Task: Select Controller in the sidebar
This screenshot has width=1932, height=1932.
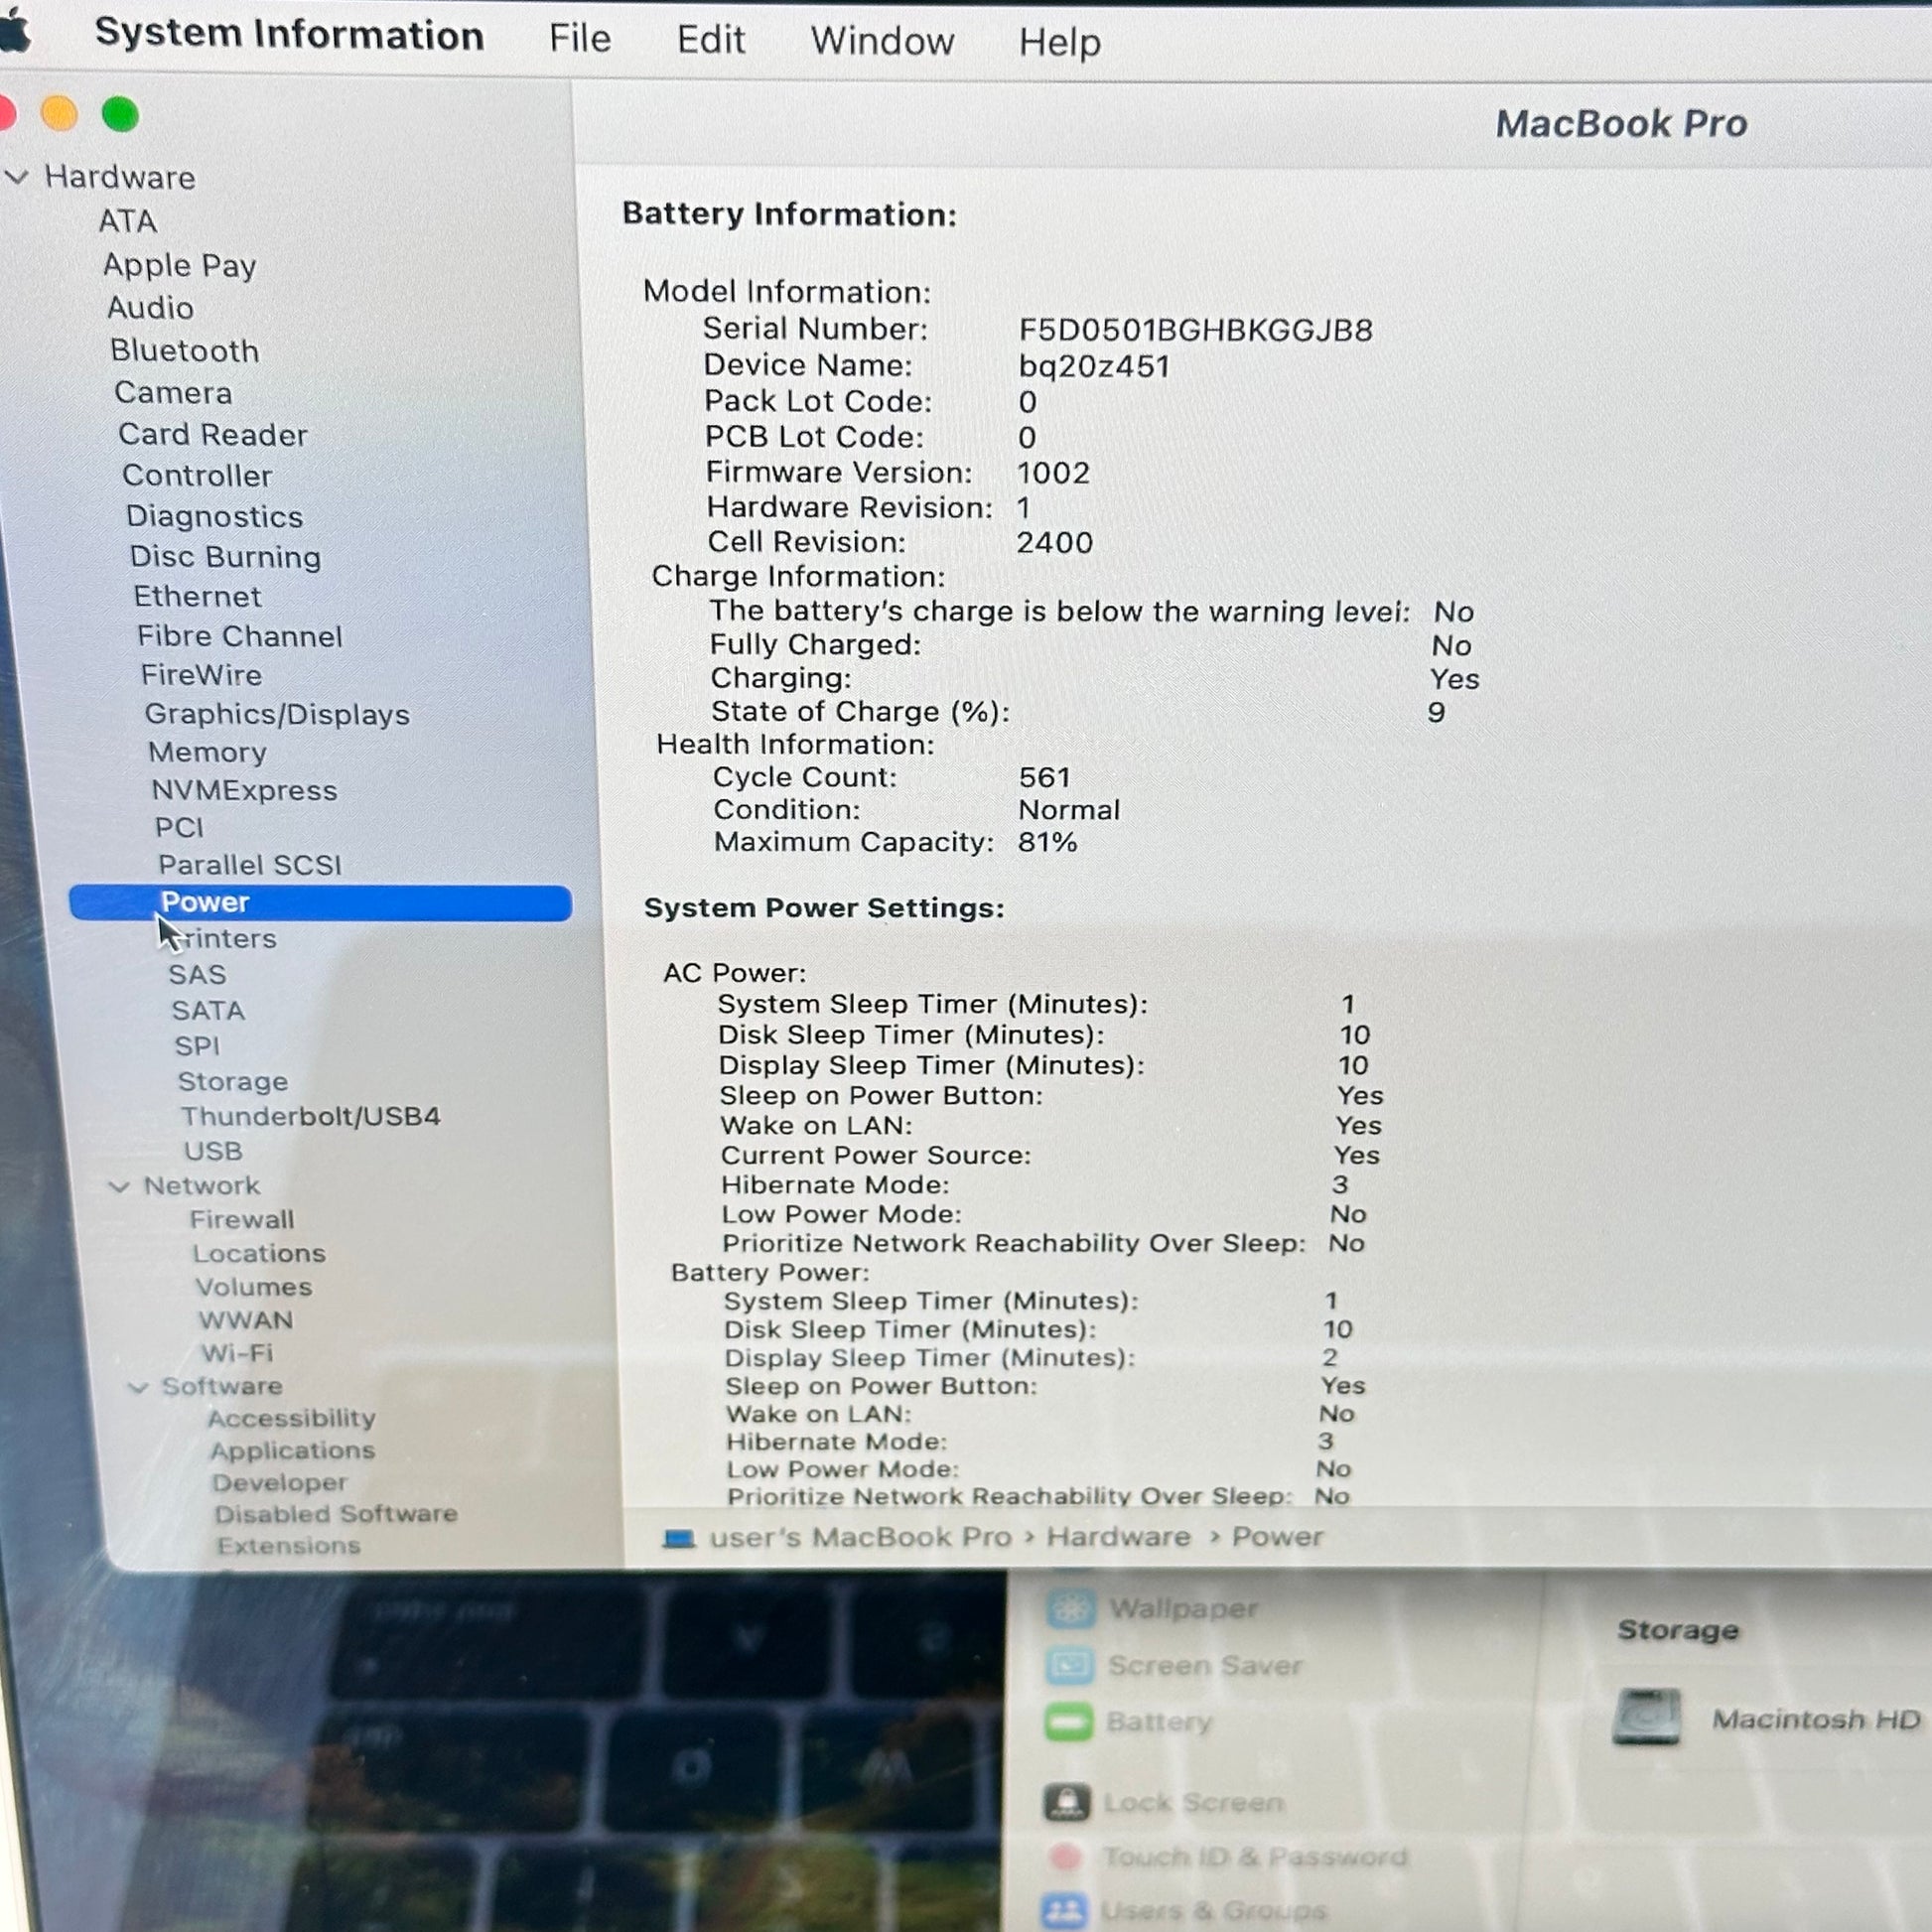Action: [196, 476]
